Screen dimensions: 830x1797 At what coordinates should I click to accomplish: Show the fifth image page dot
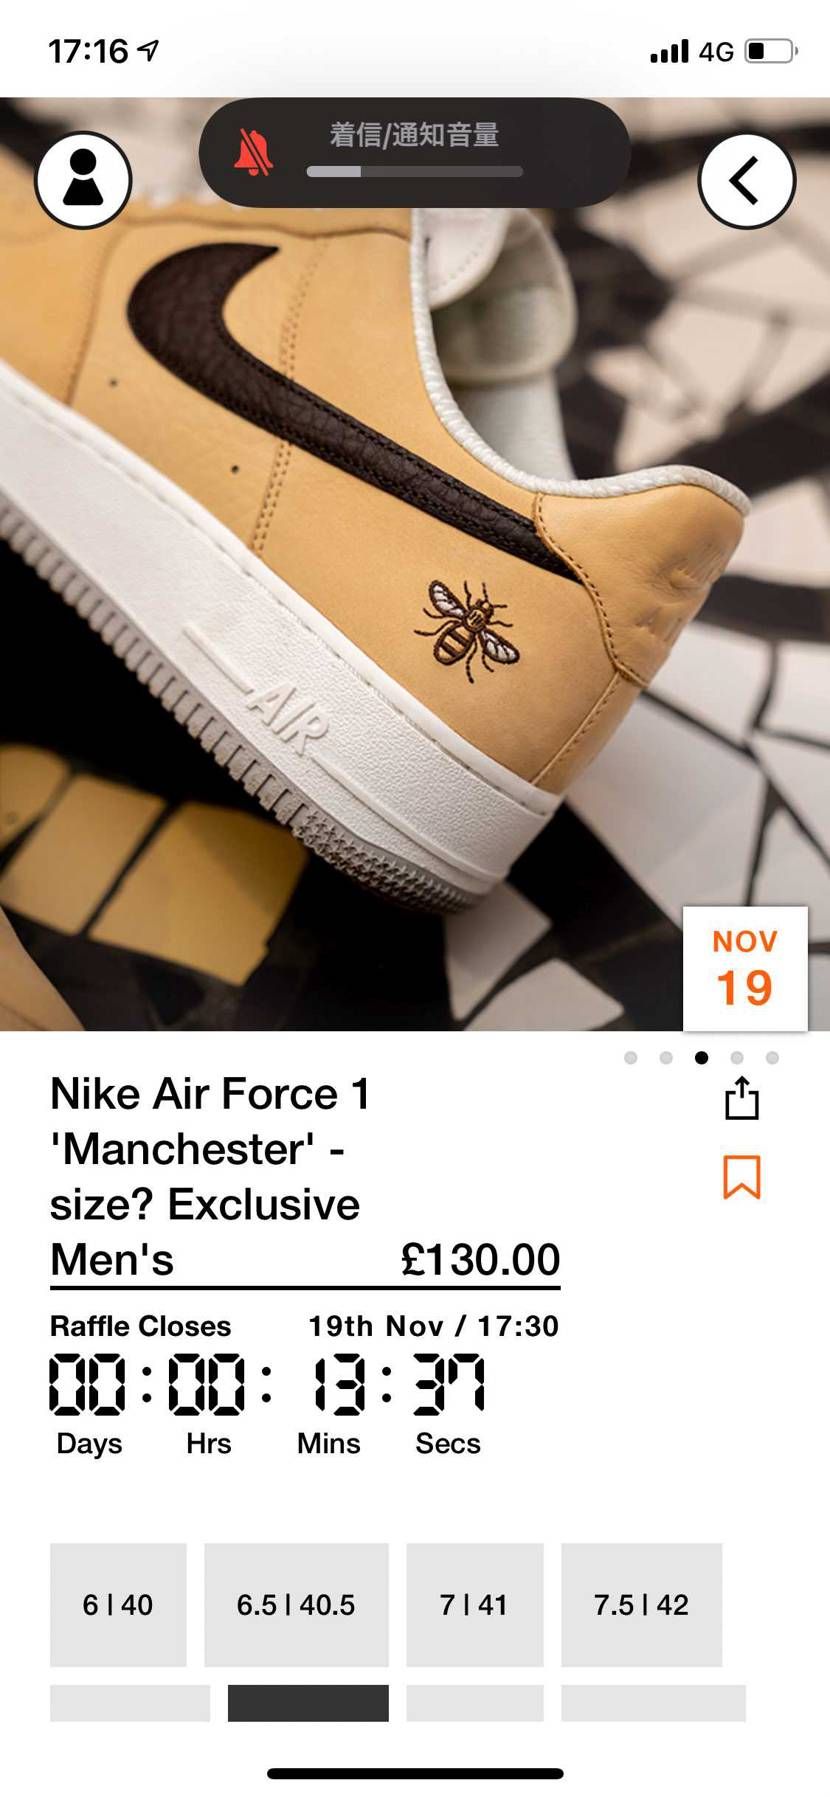pos(772,1058)
